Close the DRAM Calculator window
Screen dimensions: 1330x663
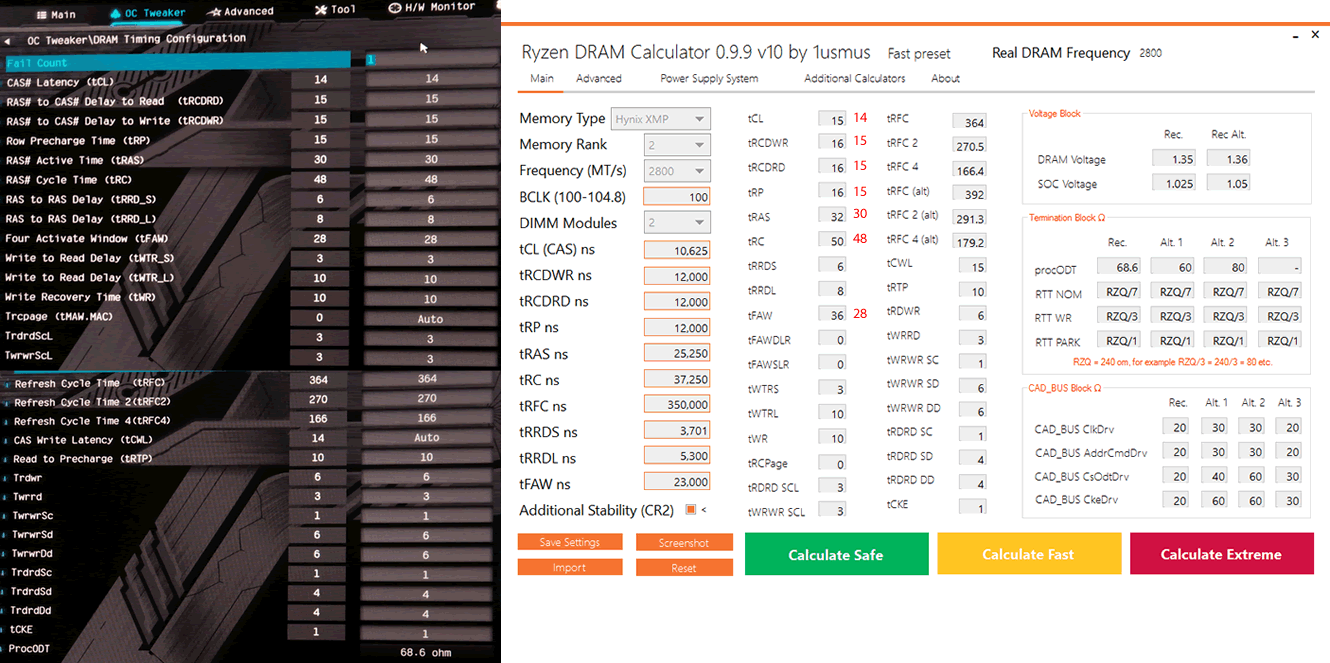1315,36
